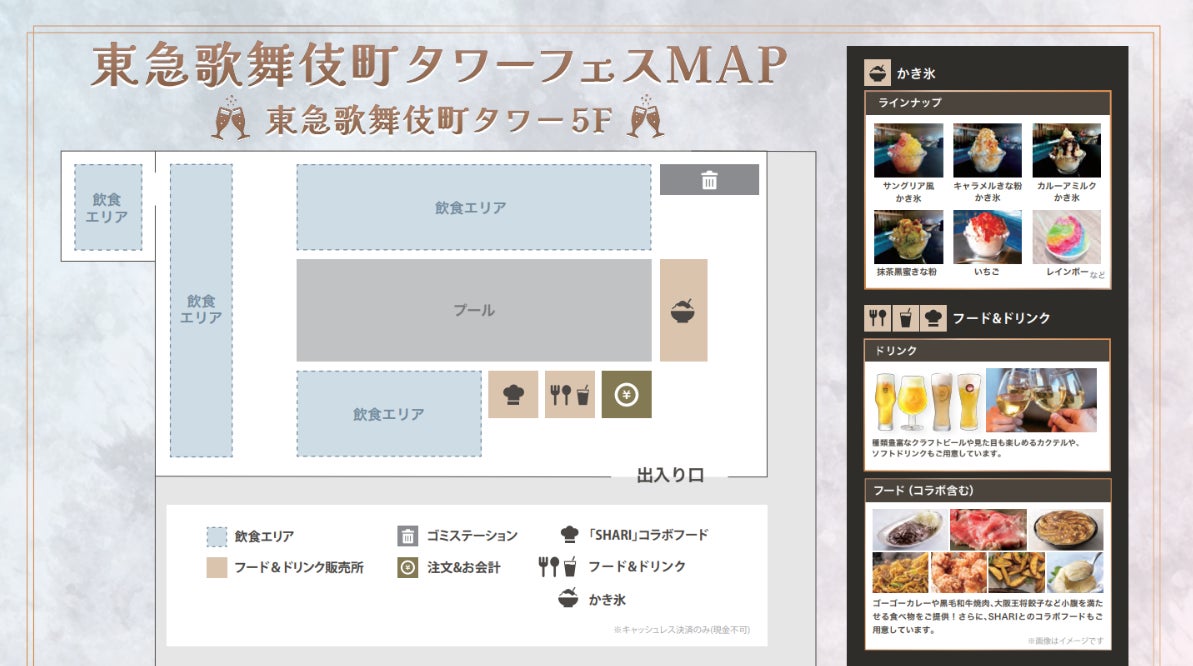Click the fried chicken food photo
Image resolution: width=1193 pixels, height=666 pixels.
(x=959, y=572)
